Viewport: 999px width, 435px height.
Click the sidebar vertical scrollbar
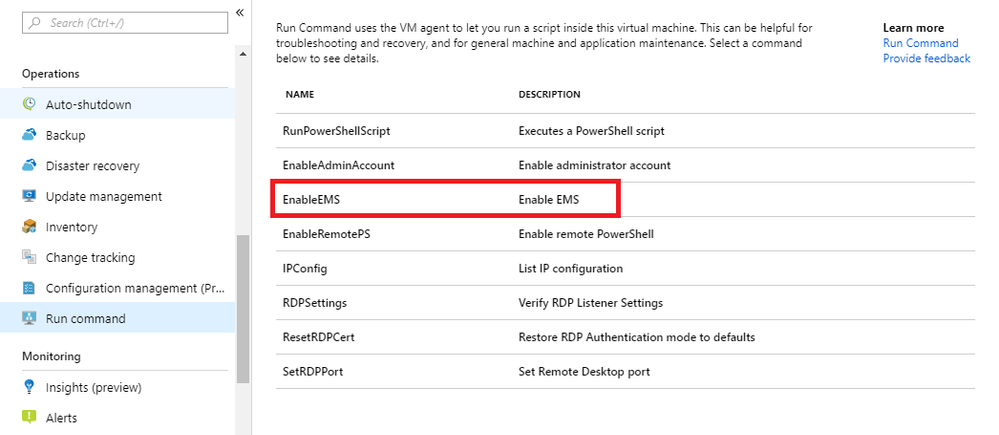point(243,310)
